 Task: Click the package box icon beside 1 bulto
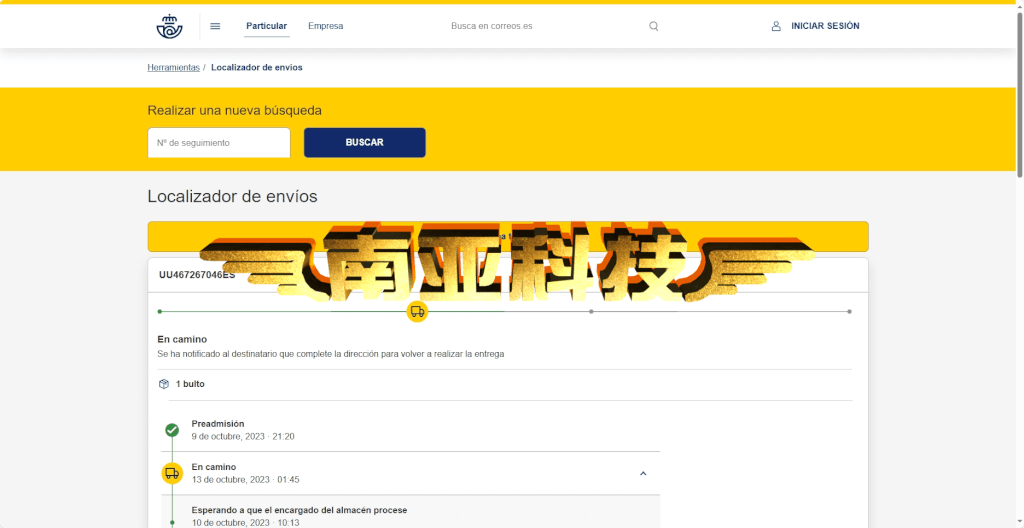[164, 384]
